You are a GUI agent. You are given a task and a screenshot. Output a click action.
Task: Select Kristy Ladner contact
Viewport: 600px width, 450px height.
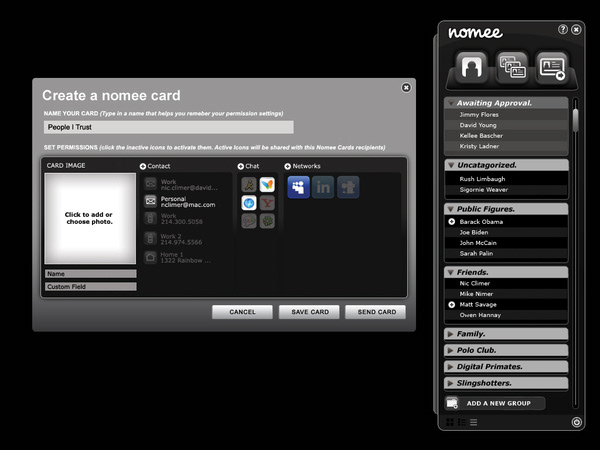[506, 146]
